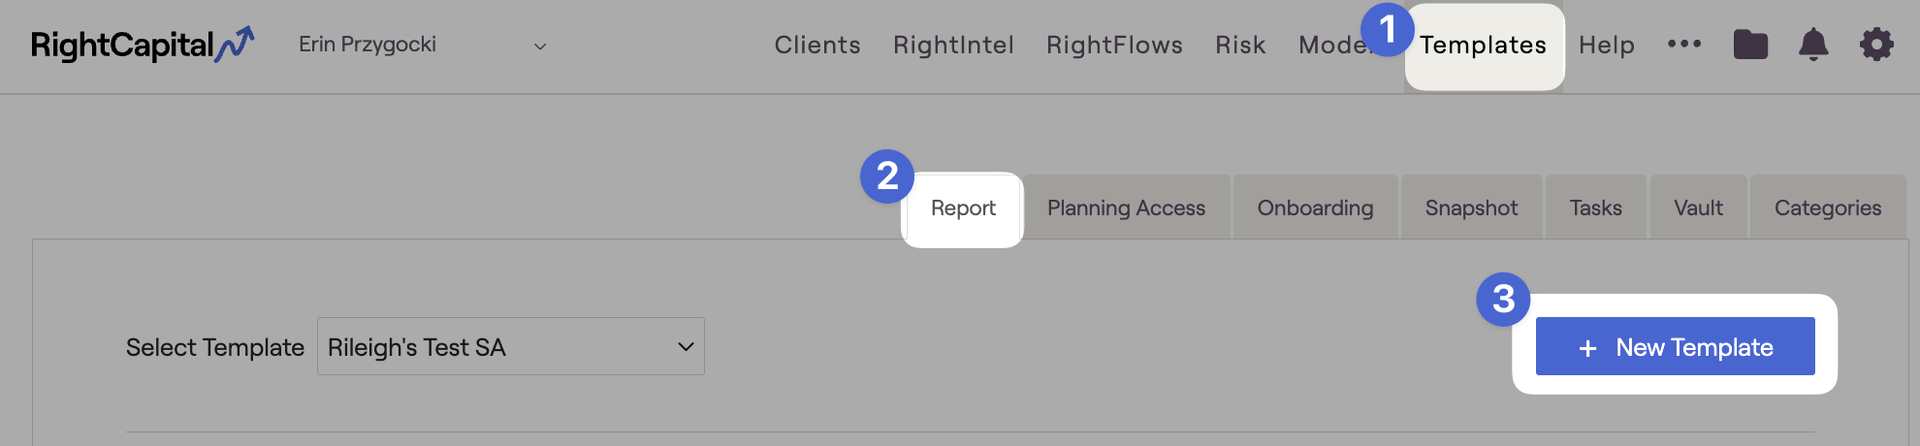Select the Onboarding tab
The width and height of the screenshot is (1920, 446).
[1315, 208]
